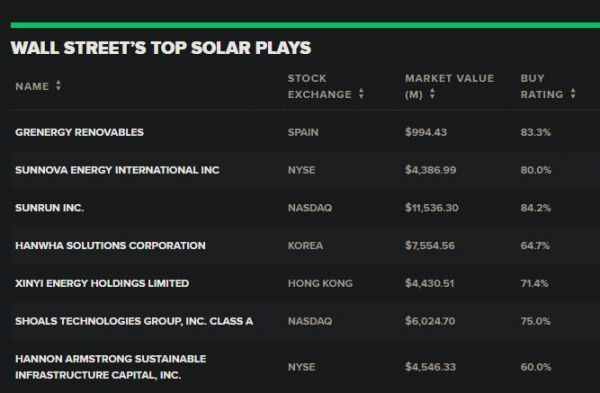Click Sunrun market value $11,536.30
Screen dimensions: 600x393
(432, 208)
